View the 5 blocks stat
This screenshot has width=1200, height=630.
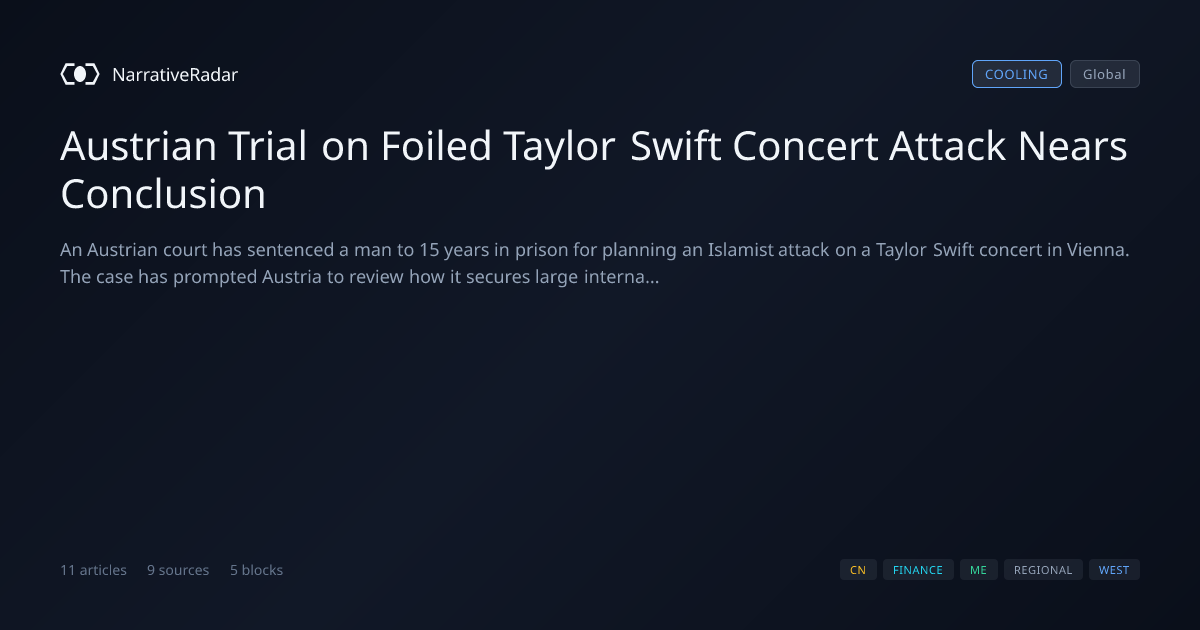[x=256, y=570]
